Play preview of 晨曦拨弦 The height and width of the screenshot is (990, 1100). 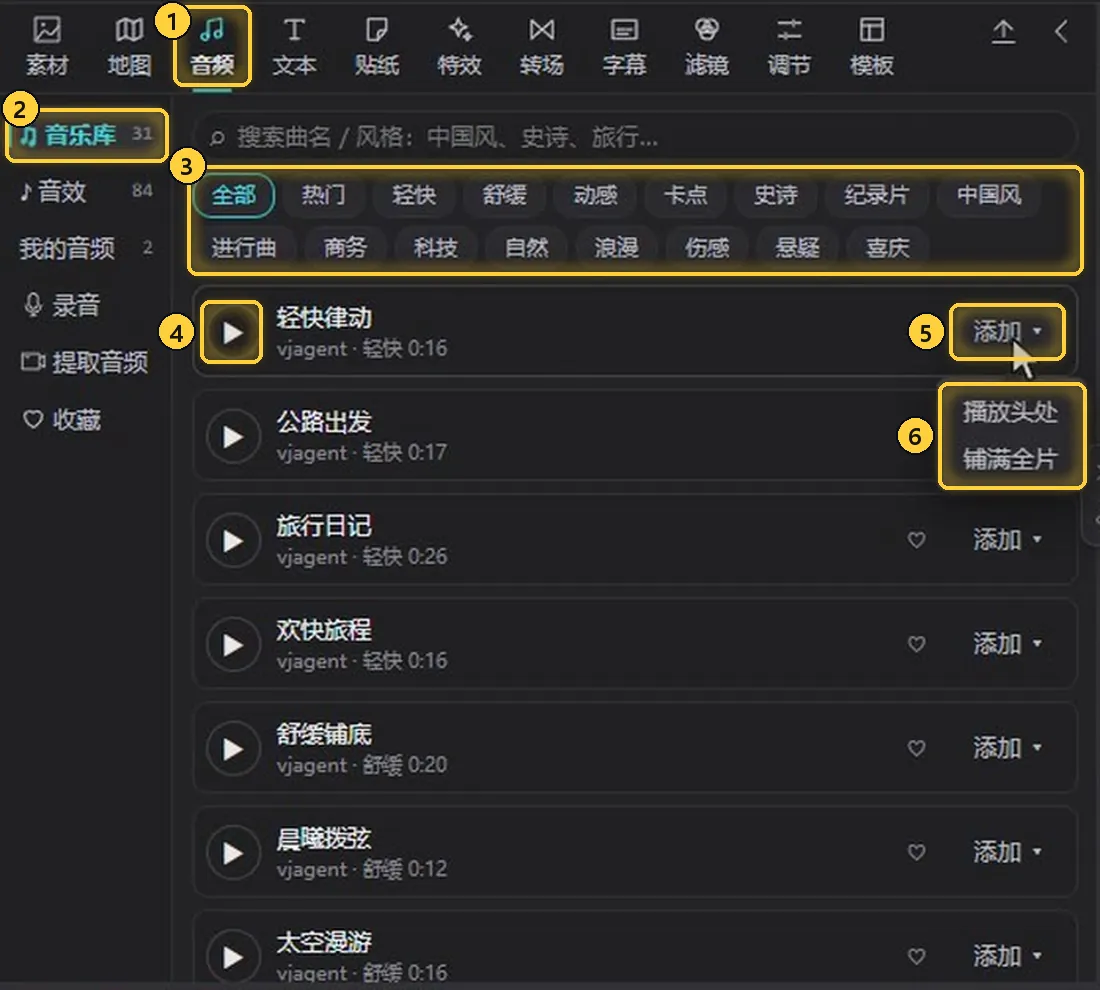[232, 853]
